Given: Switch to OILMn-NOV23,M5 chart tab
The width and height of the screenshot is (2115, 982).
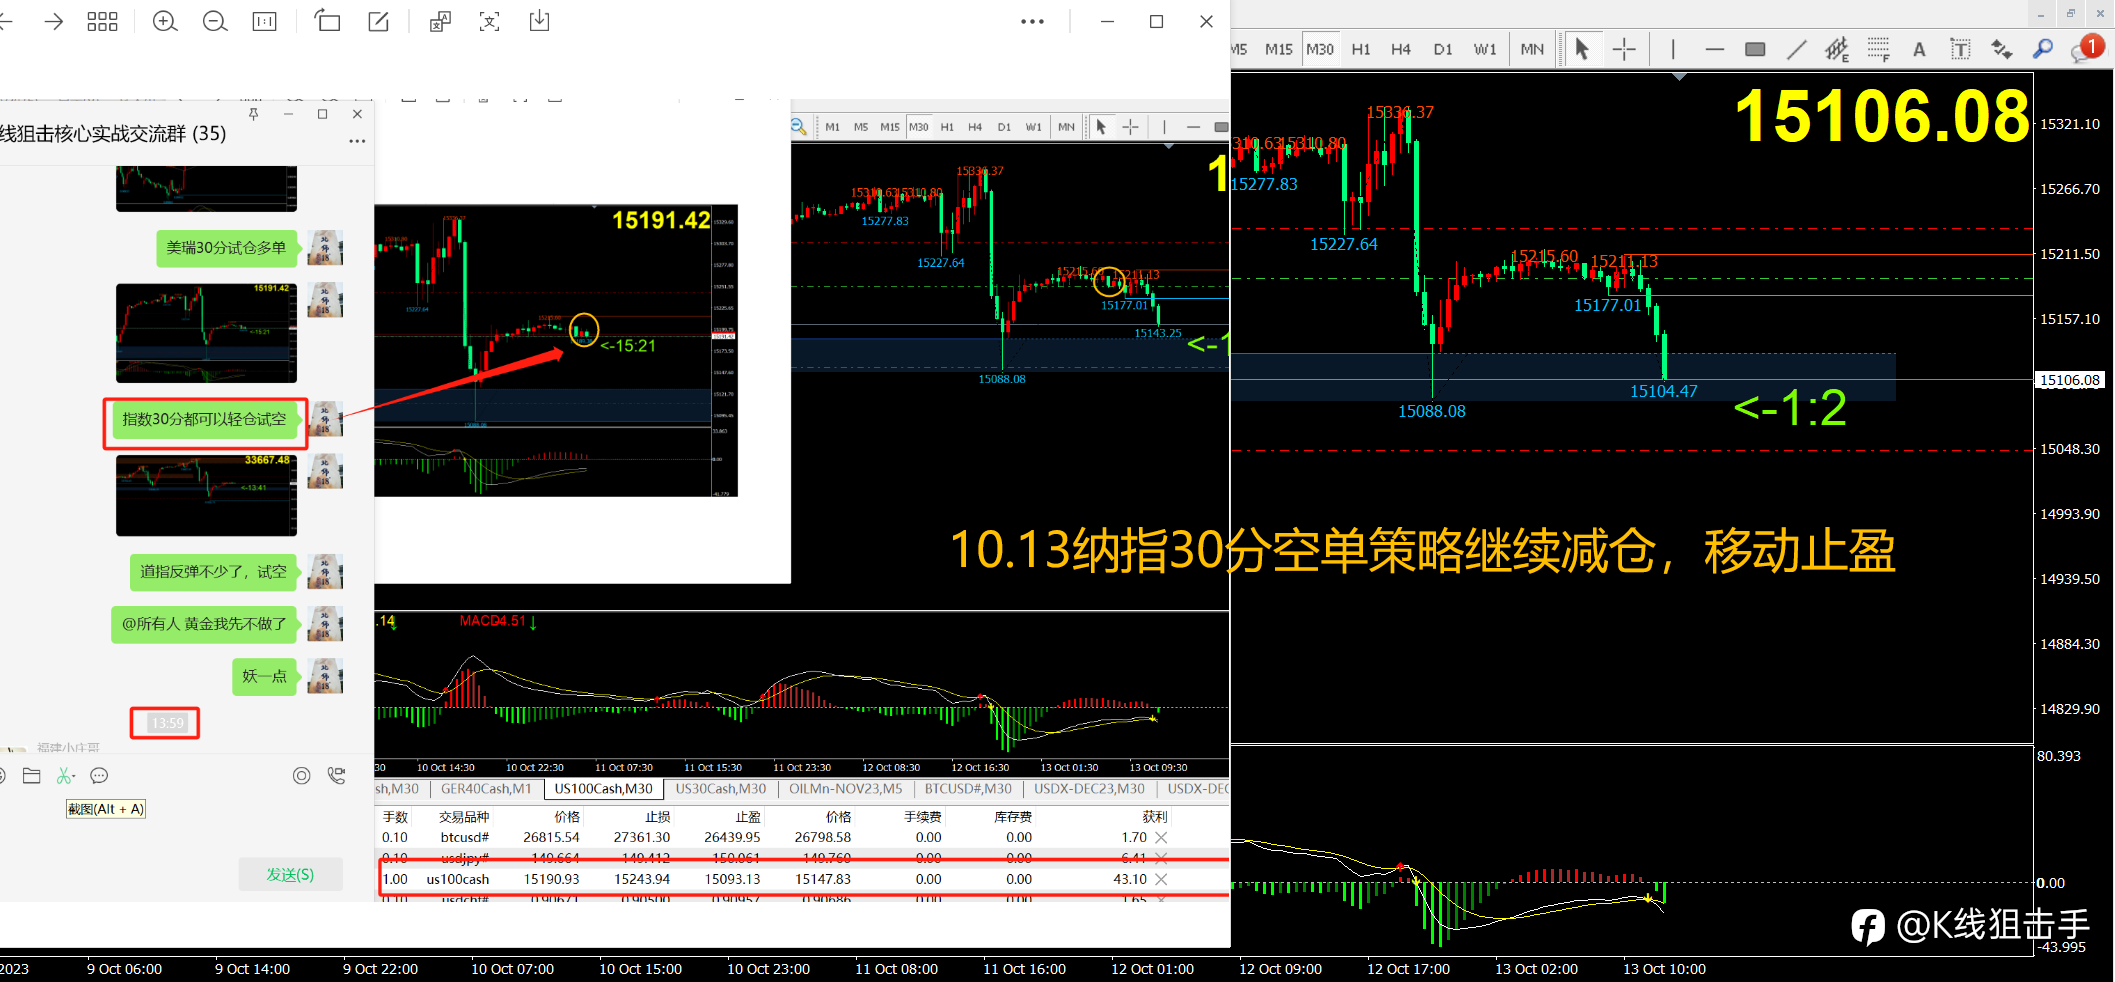Looking at the screenshot, I should pos(845,789).
